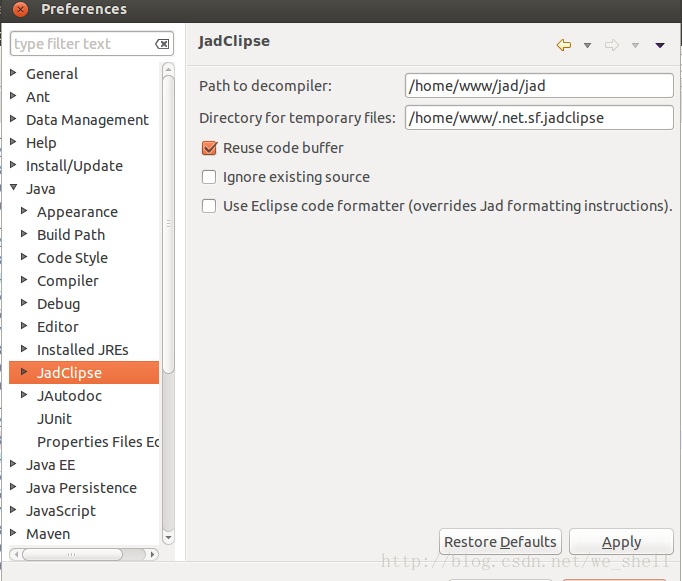Select General in the preferences tree

click(52, 74)
